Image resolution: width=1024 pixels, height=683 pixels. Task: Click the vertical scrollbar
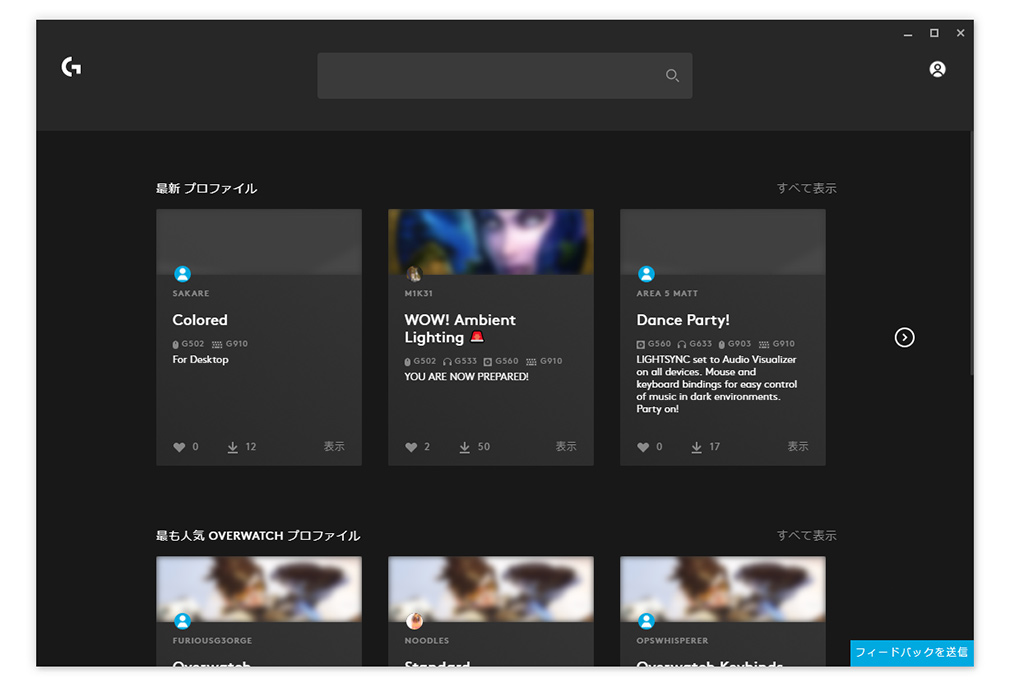click(x=971, y=253)
